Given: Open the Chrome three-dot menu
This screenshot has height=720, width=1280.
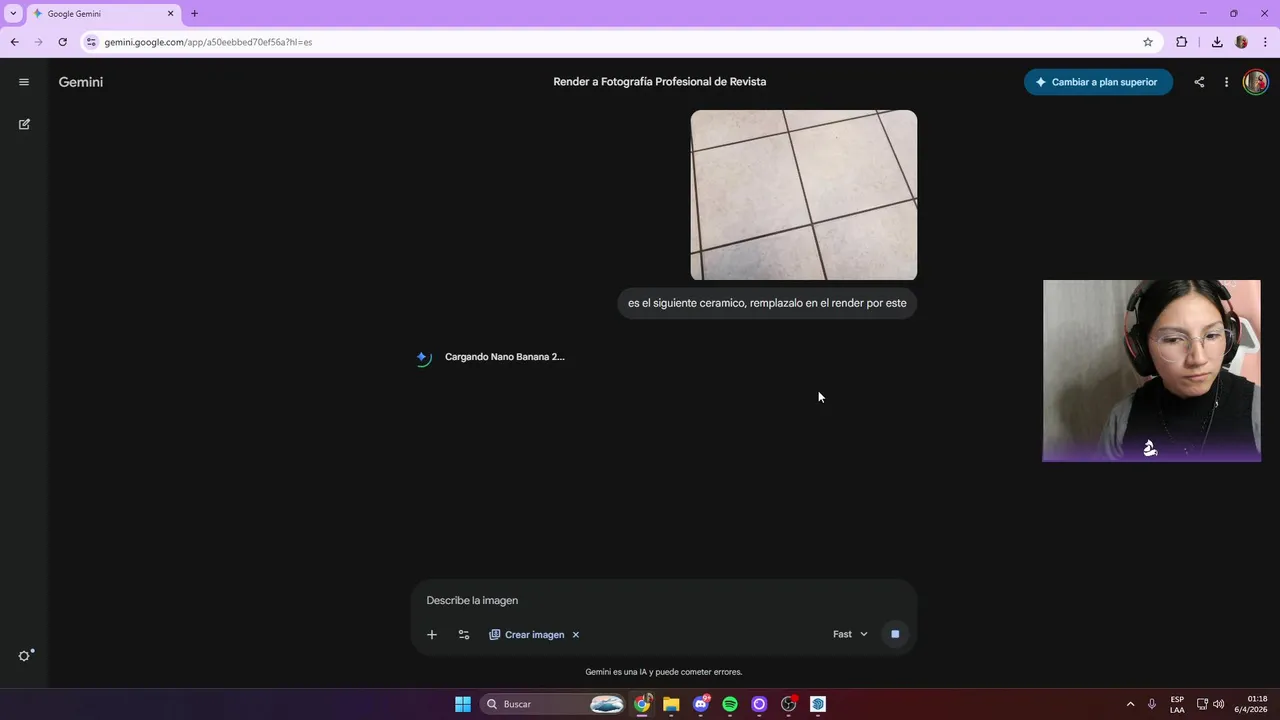Looking at the screenshot, I should tap(1266, 42).
